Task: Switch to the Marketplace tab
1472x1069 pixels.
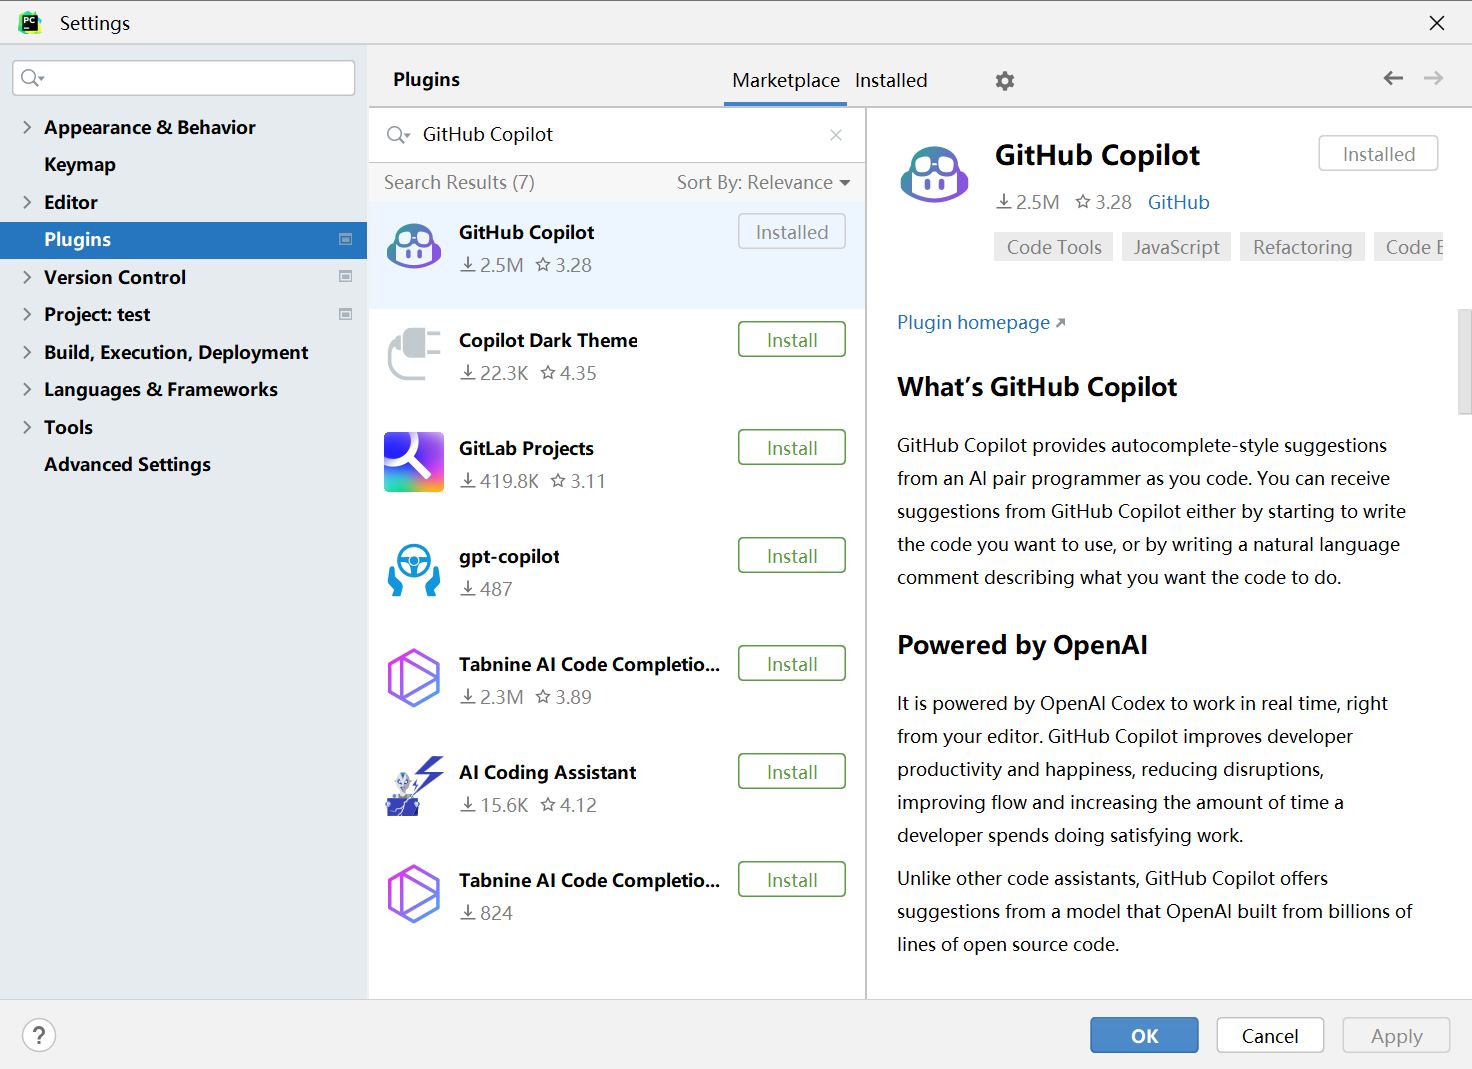Action: (x=786, y=80)
